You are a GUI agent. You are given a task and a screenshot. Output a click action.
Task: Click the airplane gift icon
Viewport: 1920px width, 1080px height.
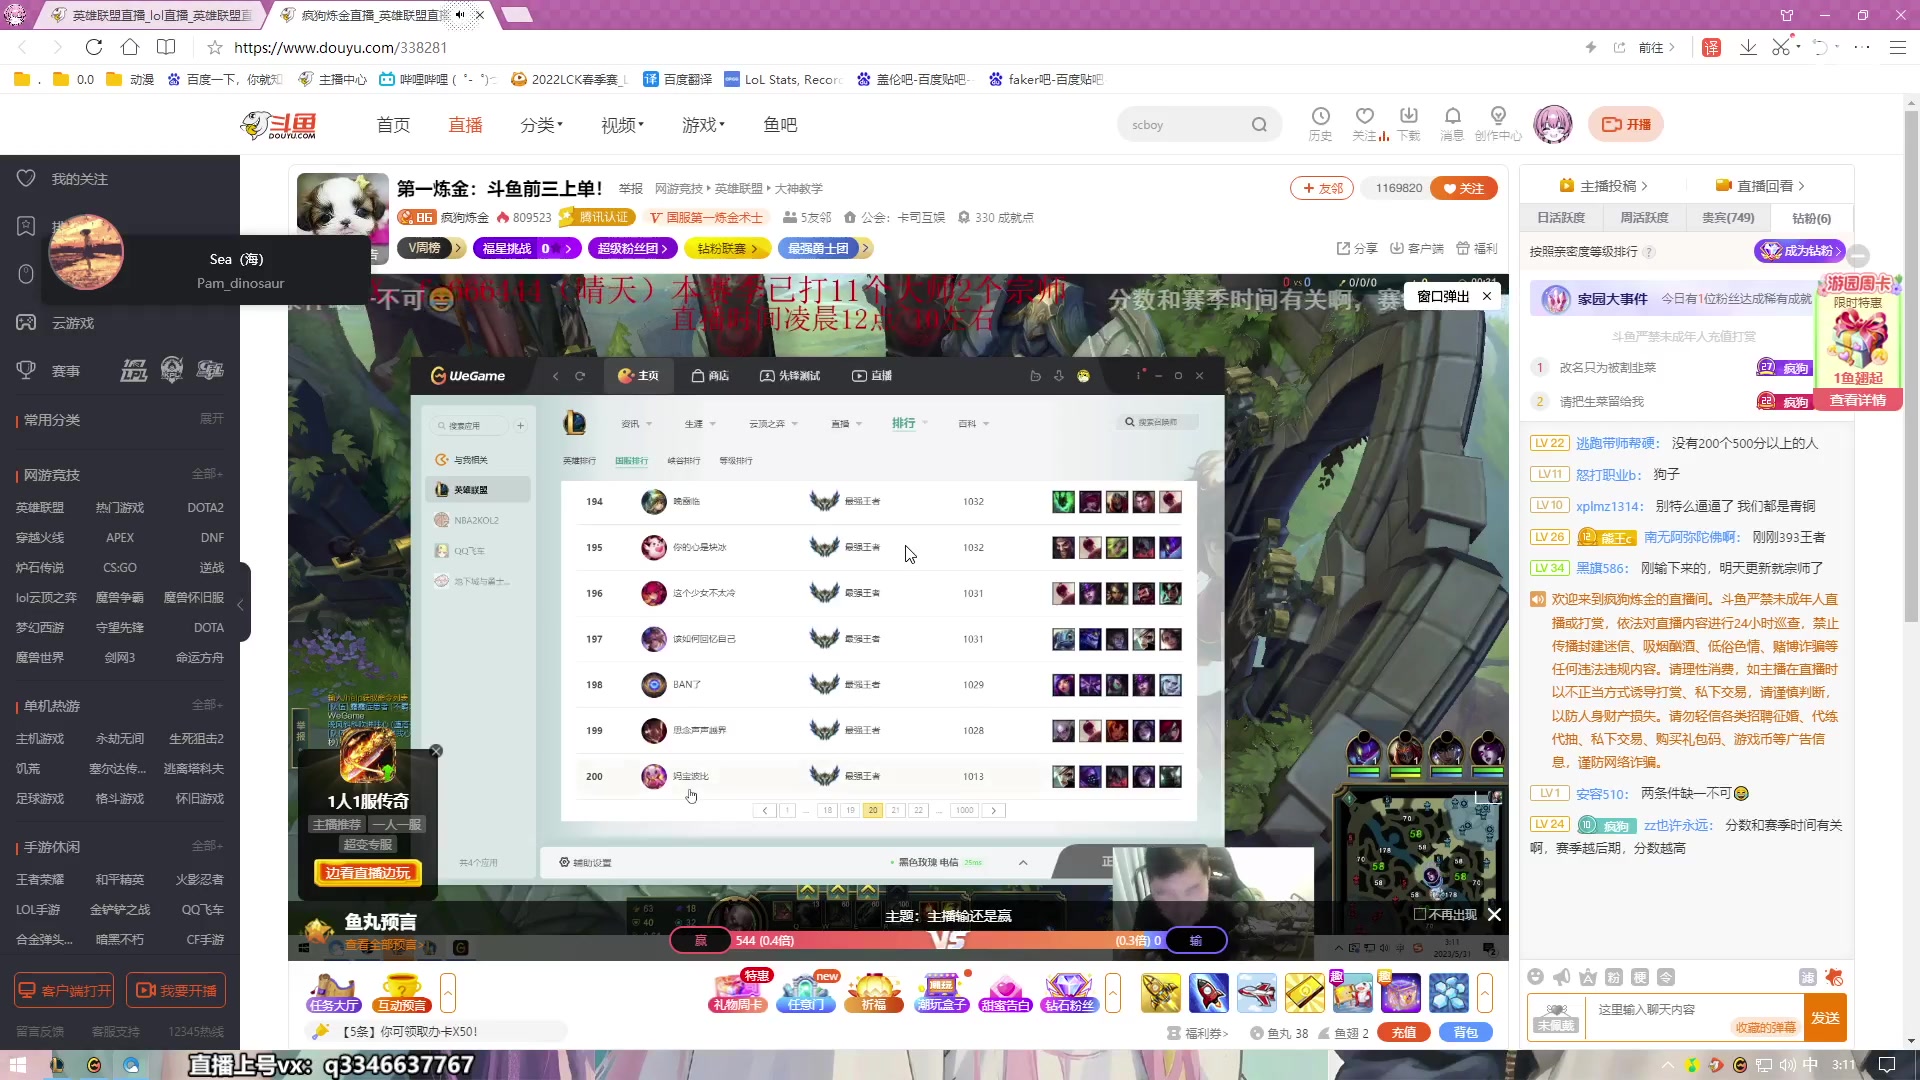click(x=1256, y=993)
